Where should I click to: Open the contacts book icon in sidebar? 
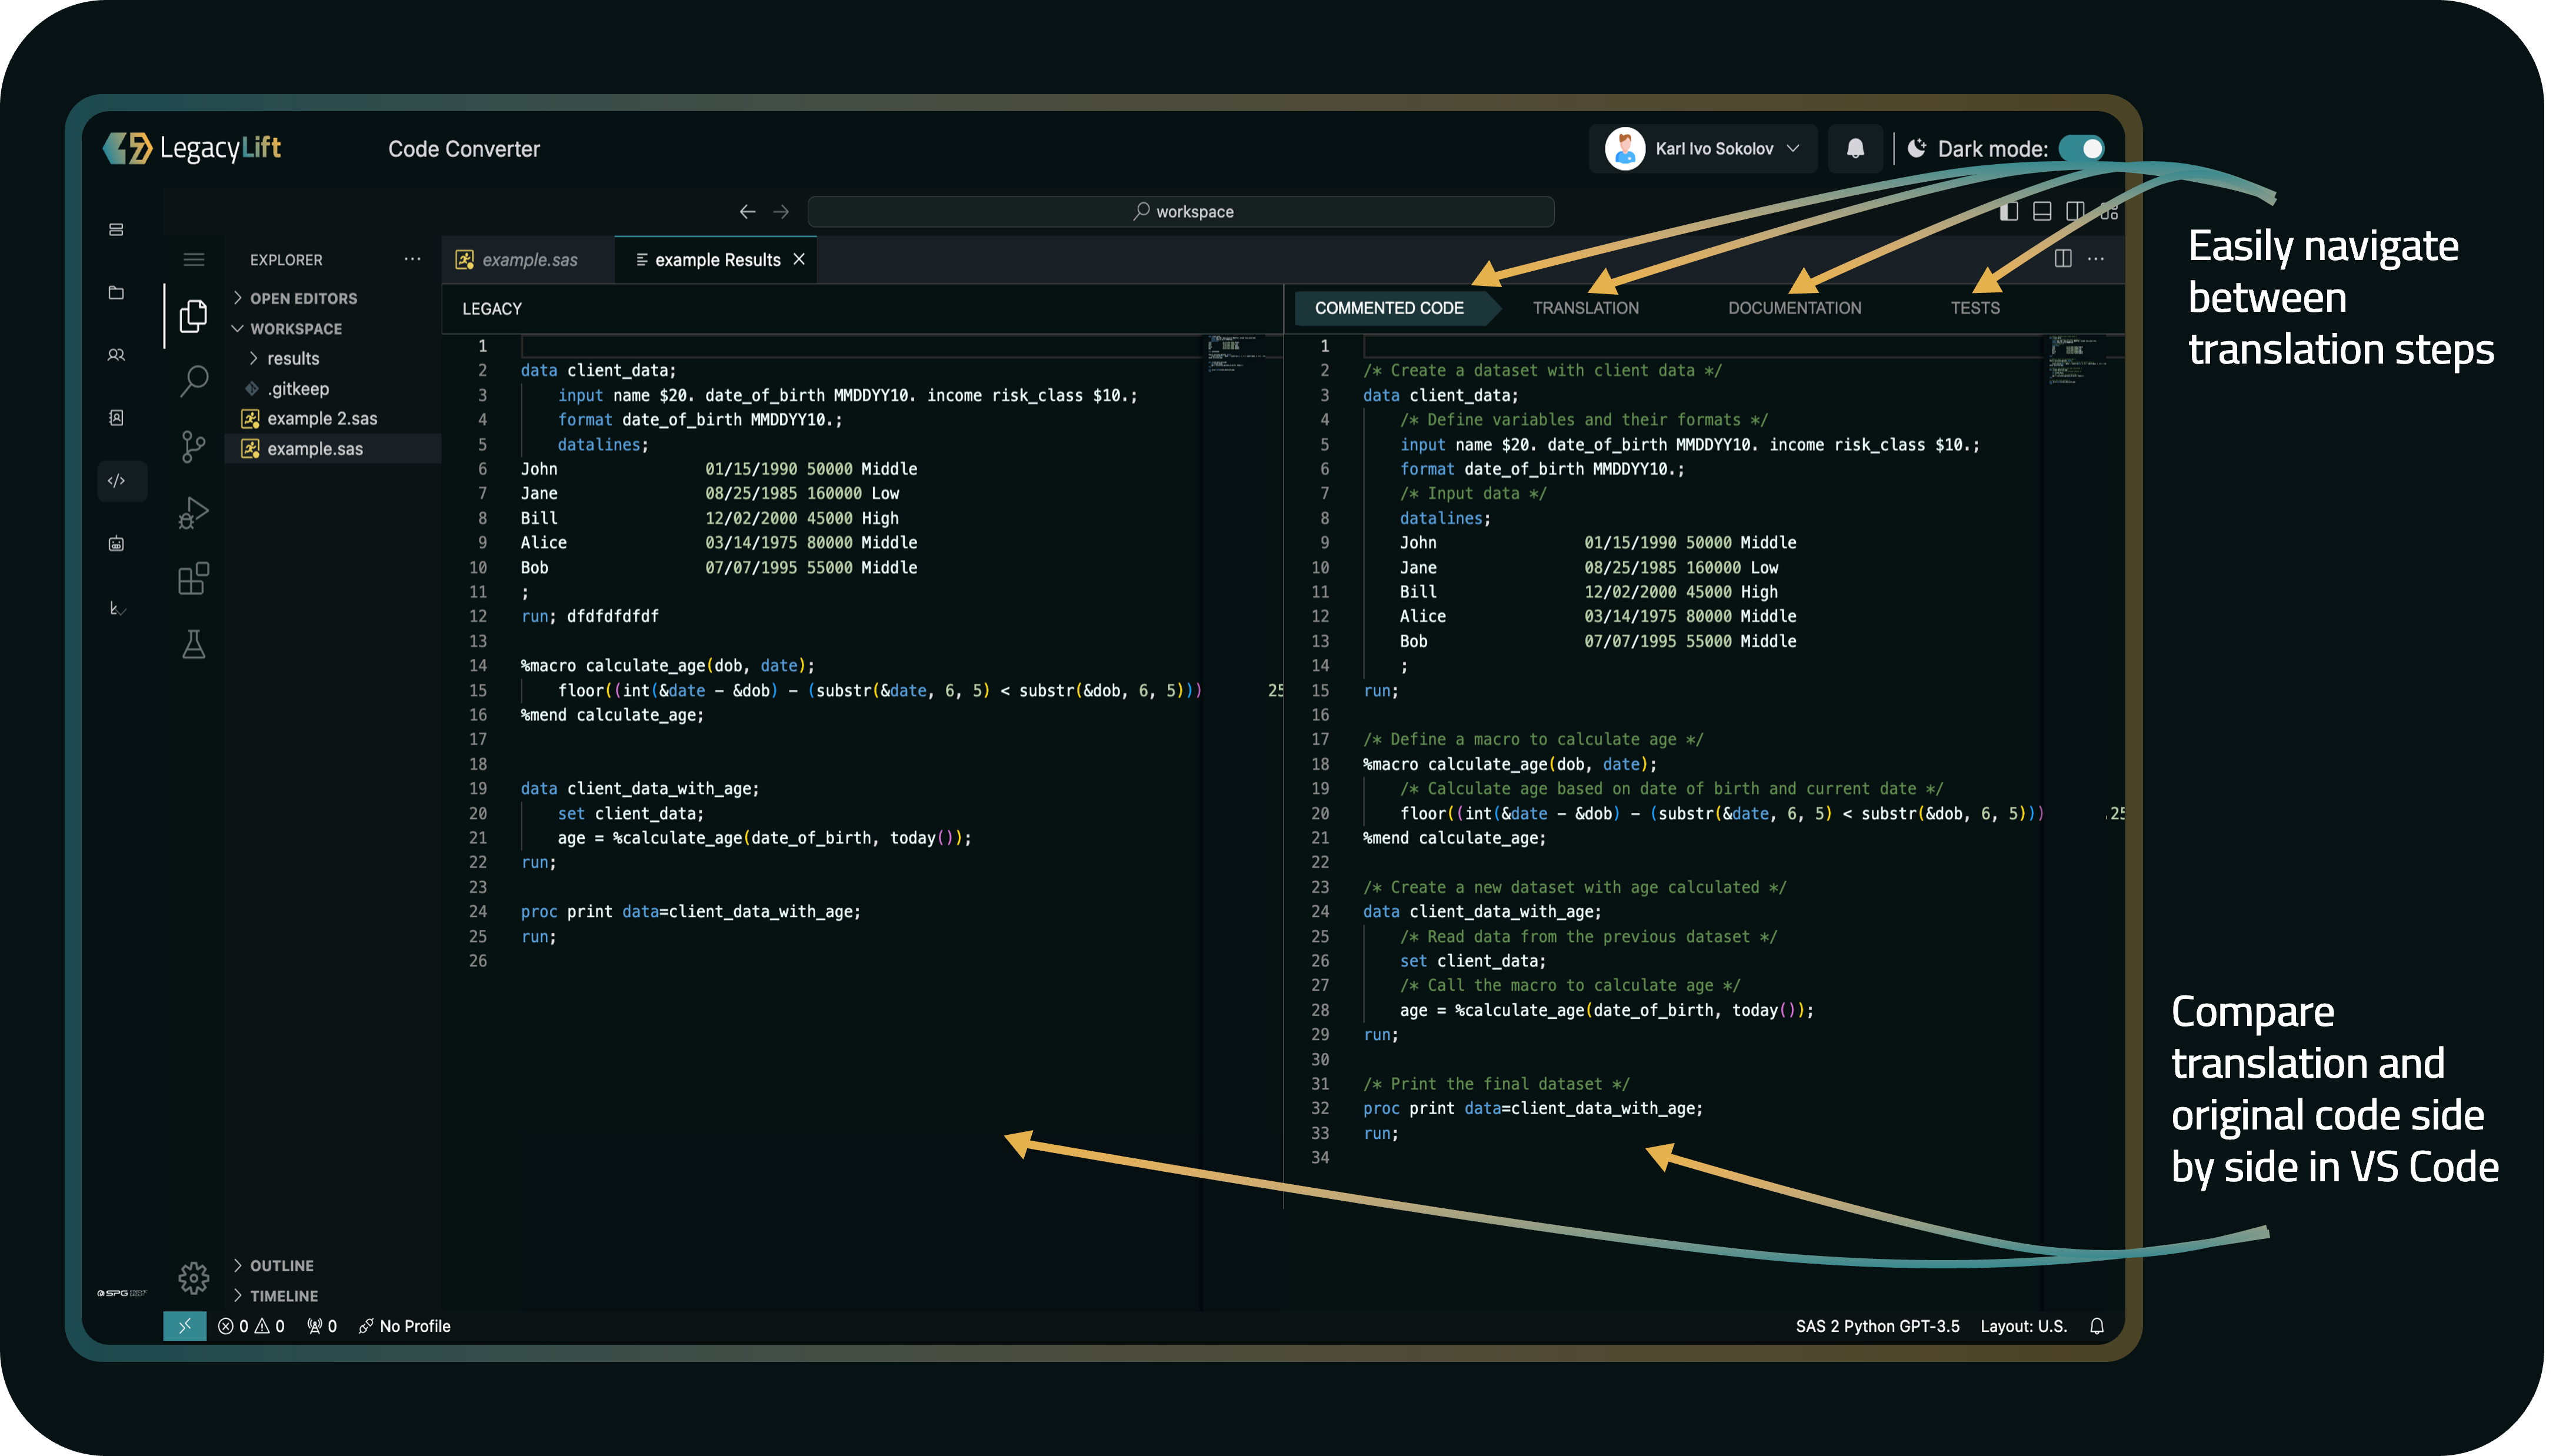(x=116, y=418)
